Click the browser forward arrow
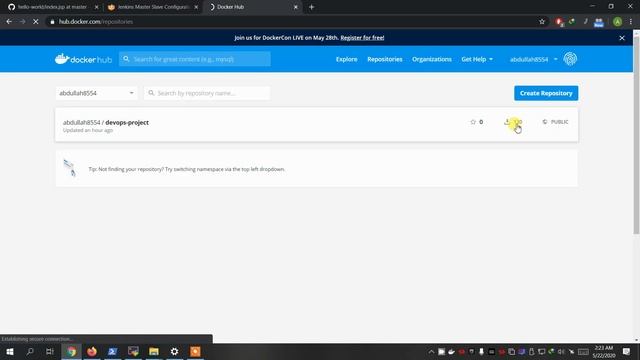This screenshot has width=640, height=360. pyautogui.click(x=22, y=22)
